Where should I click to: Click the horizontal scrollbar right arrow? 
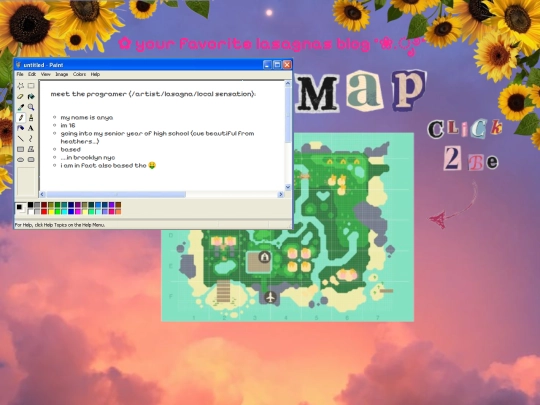(281, 195)
